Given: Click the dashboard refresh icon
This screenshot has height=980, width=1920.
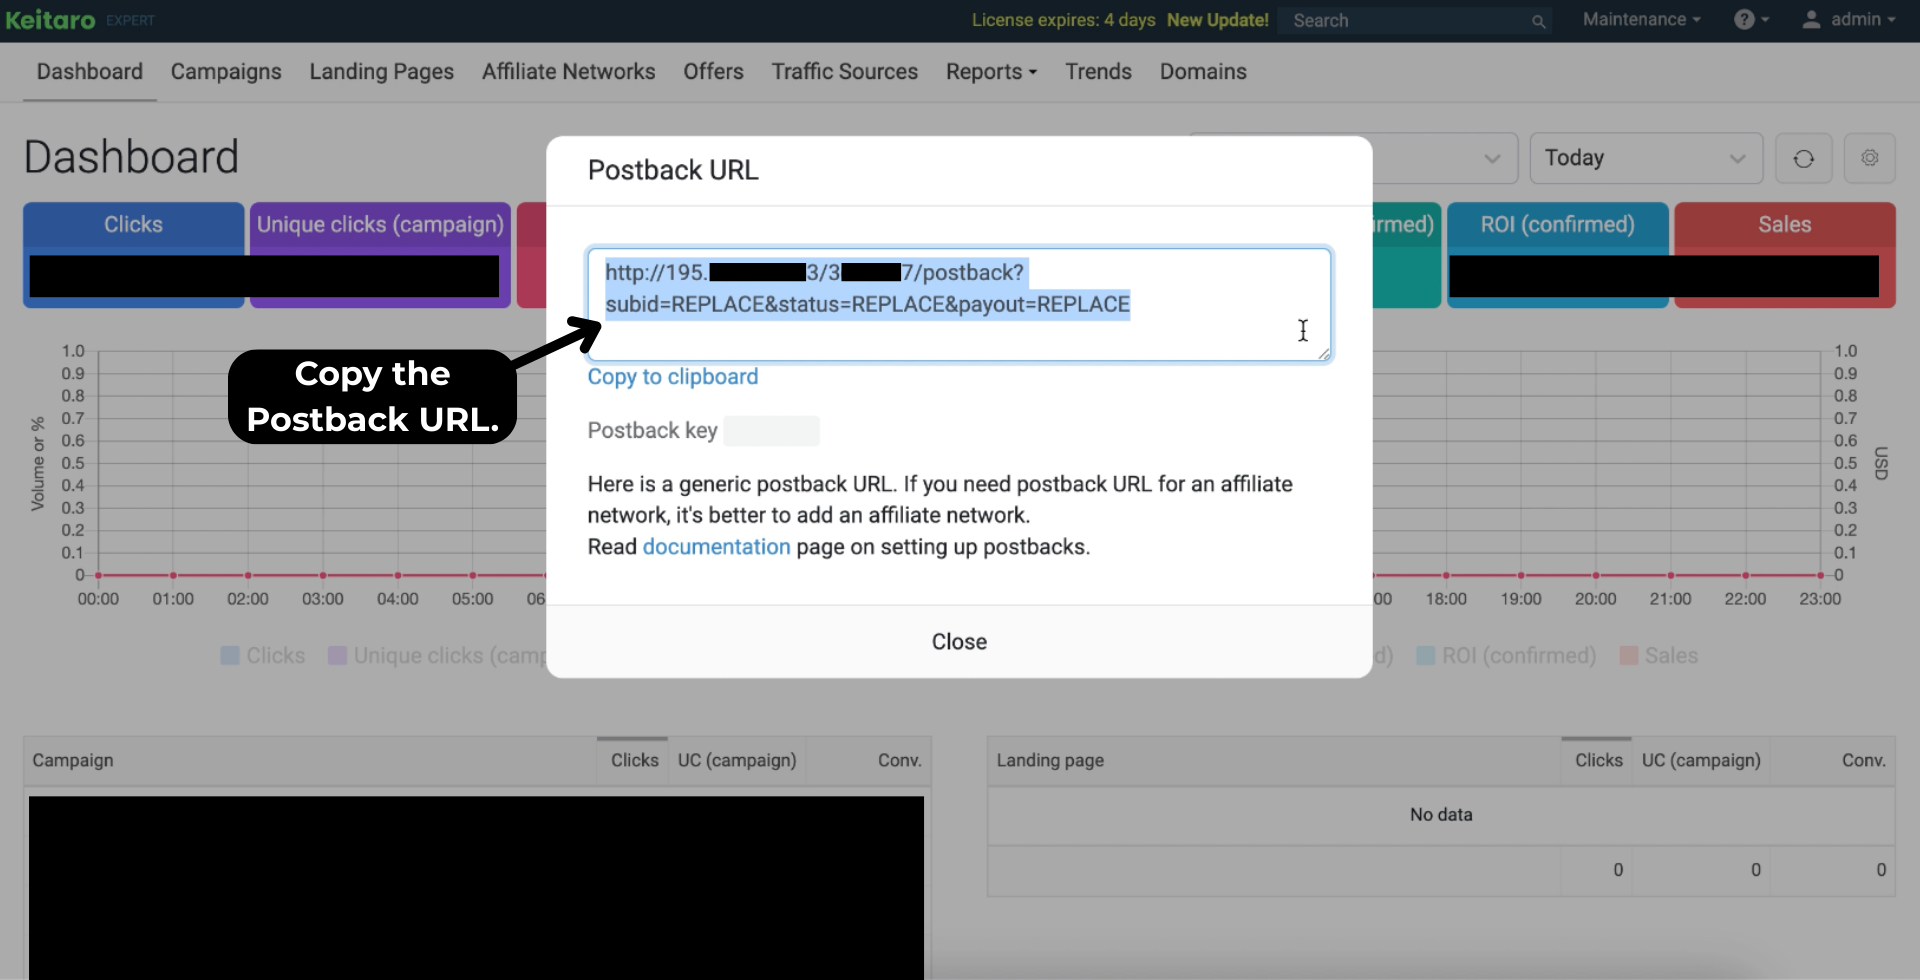Looking at the screenshot, I should pyautogui.click(x=1803, y=159).
